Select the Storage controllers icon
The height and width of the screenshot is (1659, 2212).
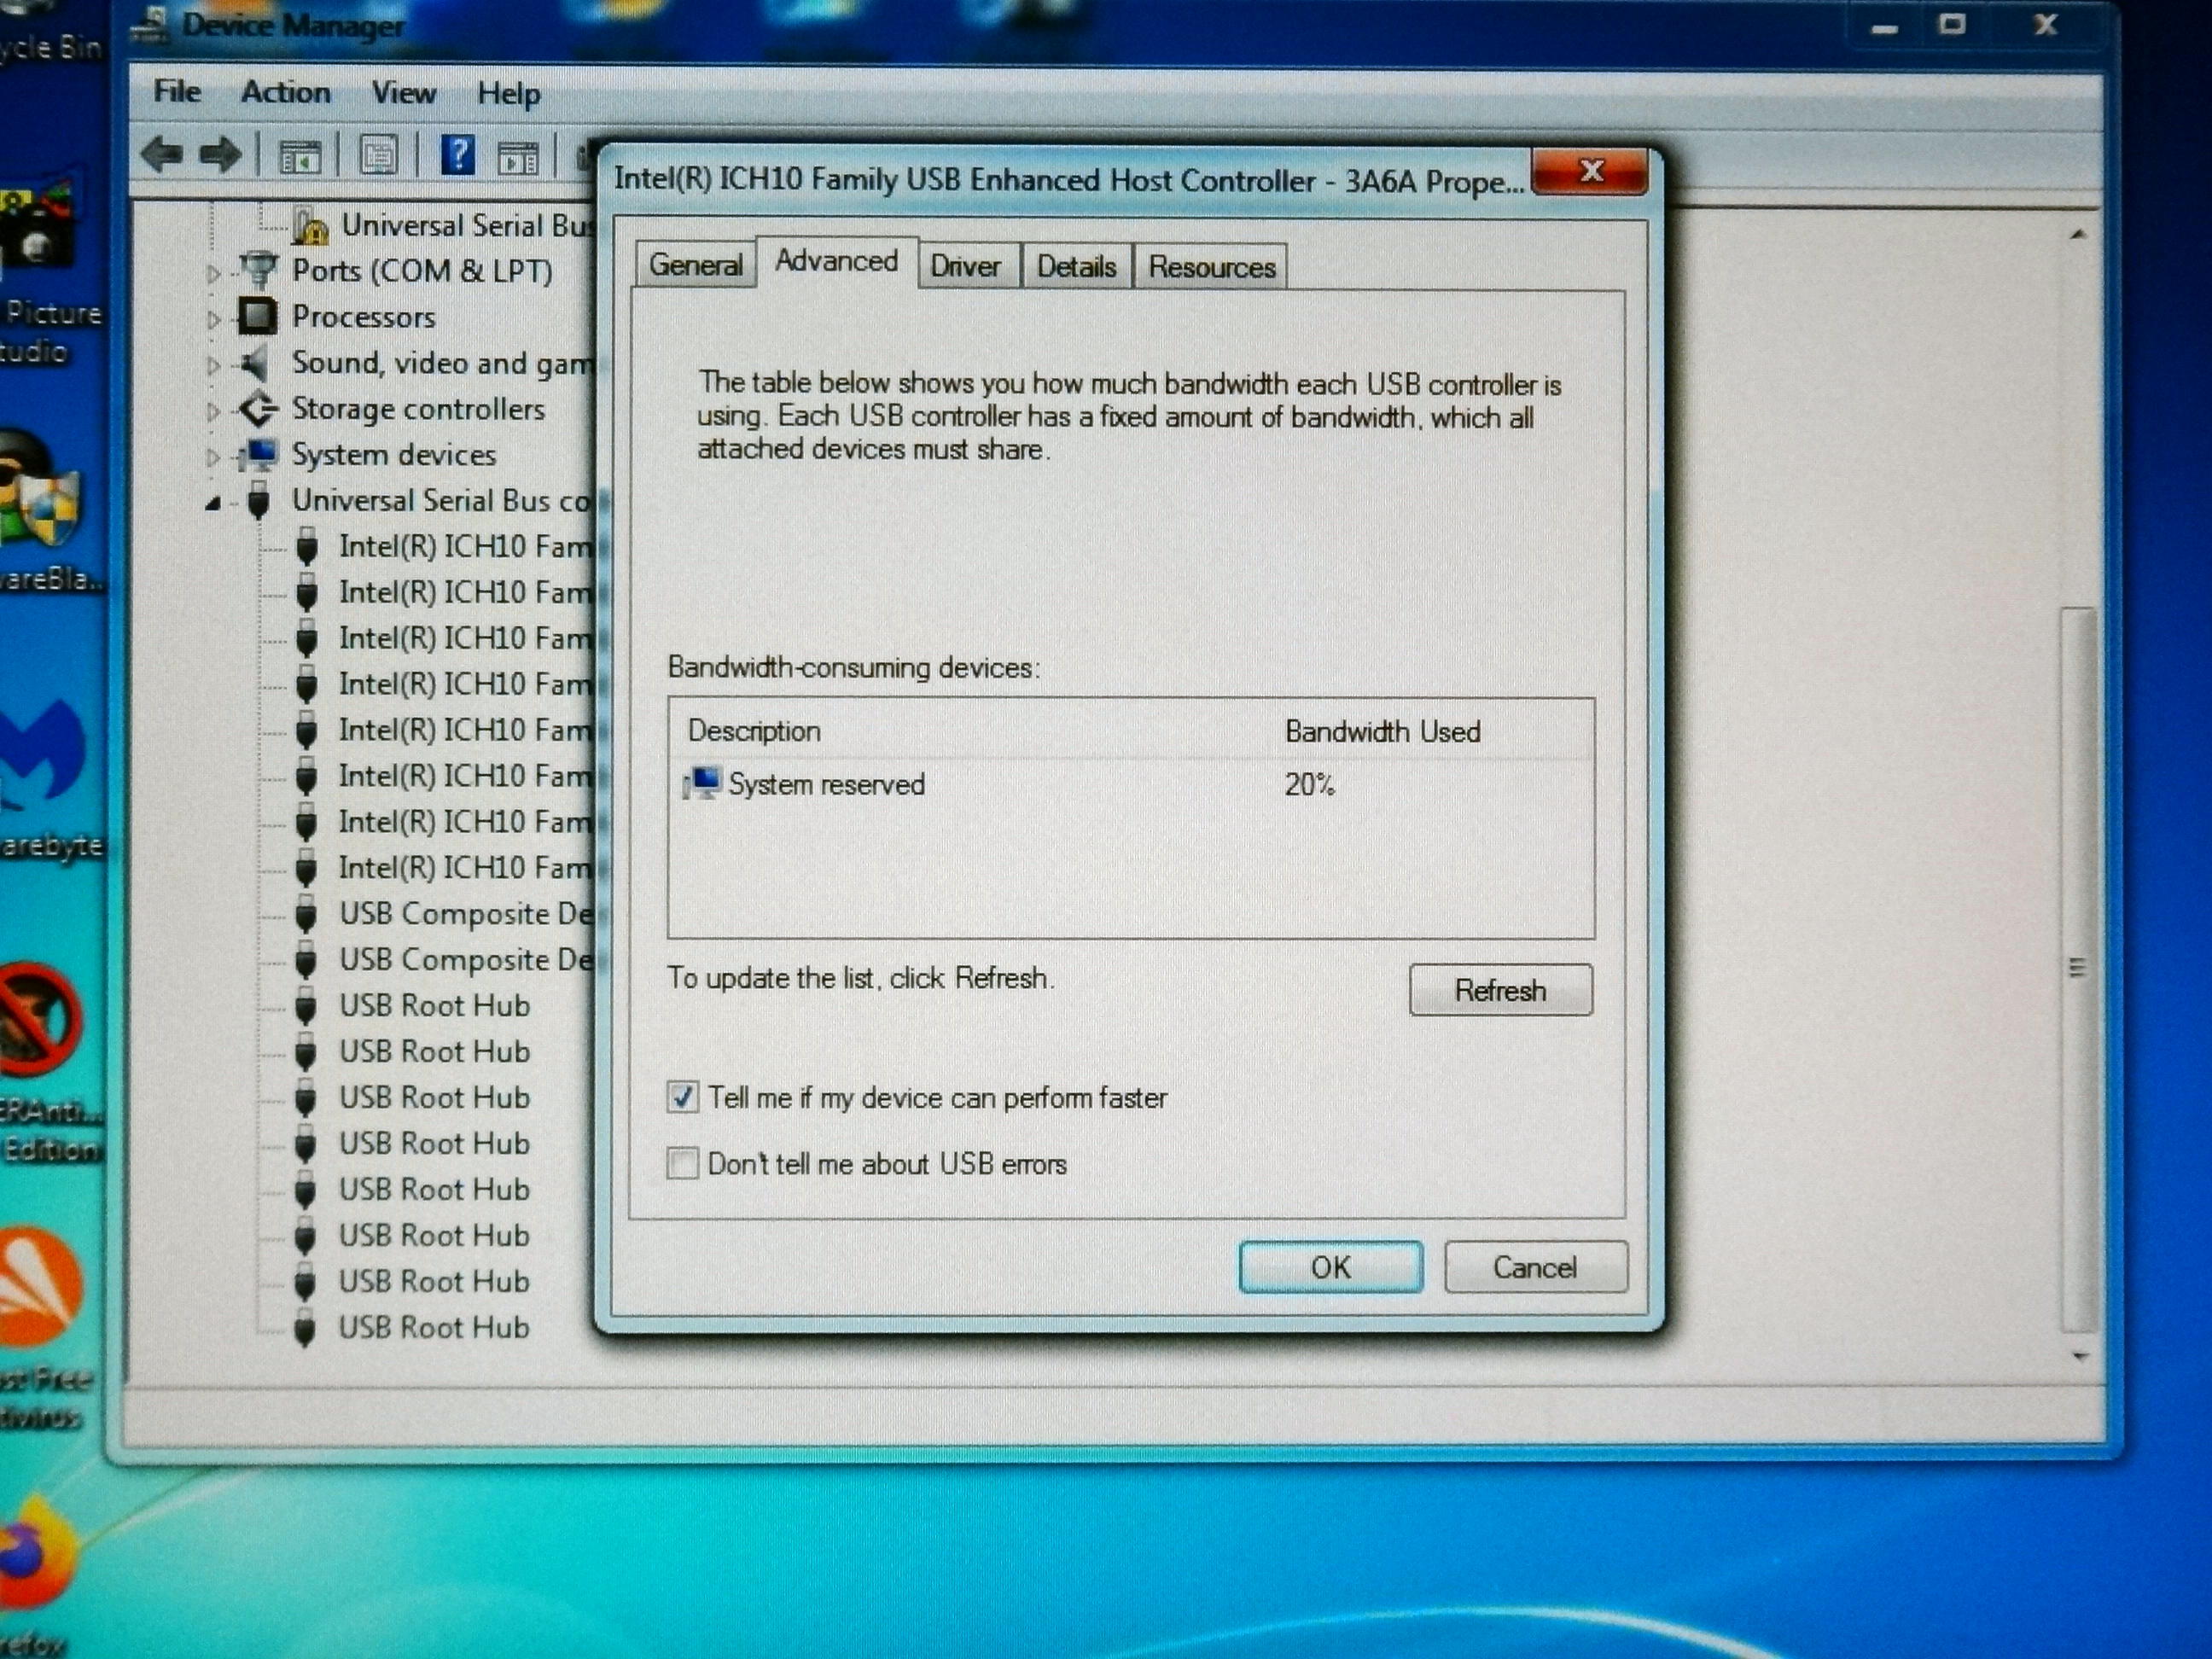(259, 408)
